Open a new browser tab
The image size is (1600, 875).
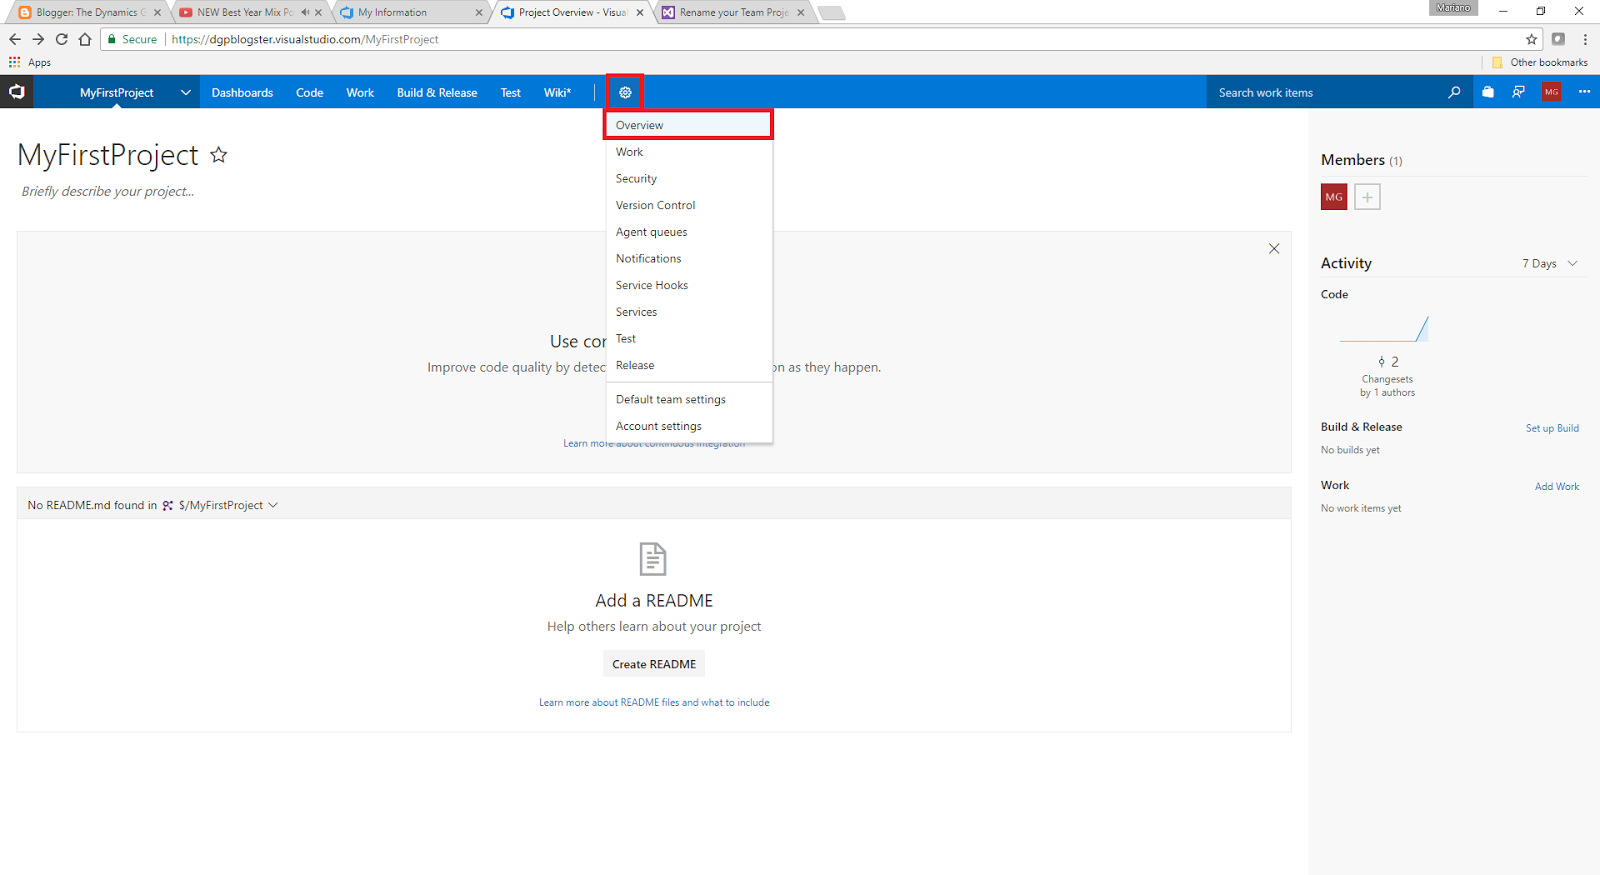(832, 13)
